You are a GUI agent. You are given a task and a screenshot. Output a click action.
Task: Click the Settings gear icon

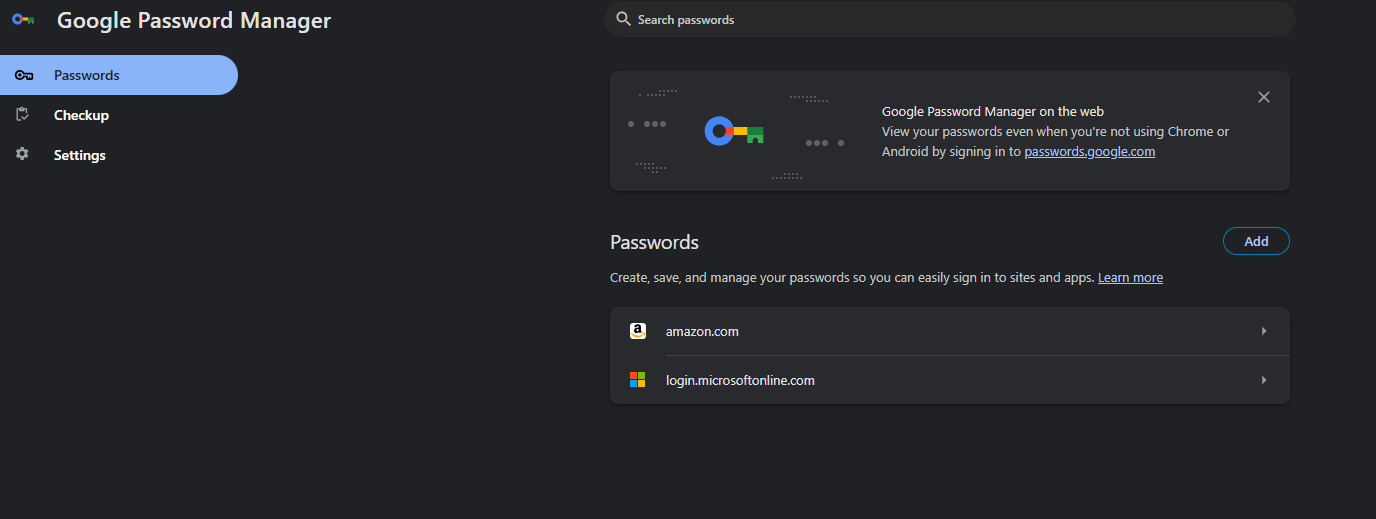tap(23, 154)
